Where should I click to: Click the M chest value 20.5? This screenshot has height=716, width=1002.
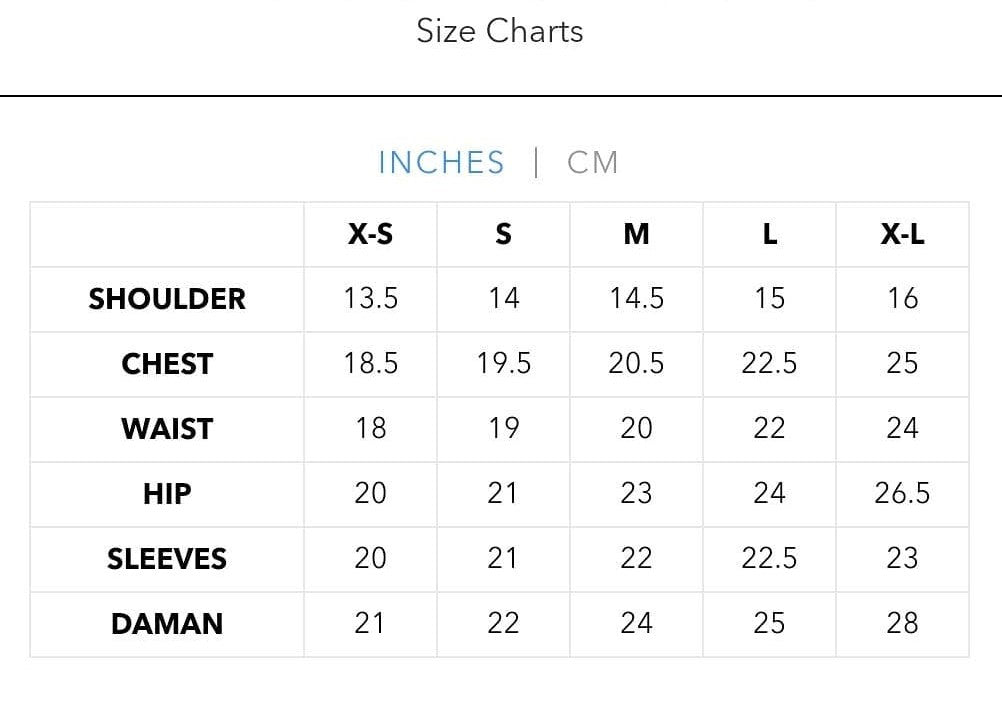[x=636, y=364]
